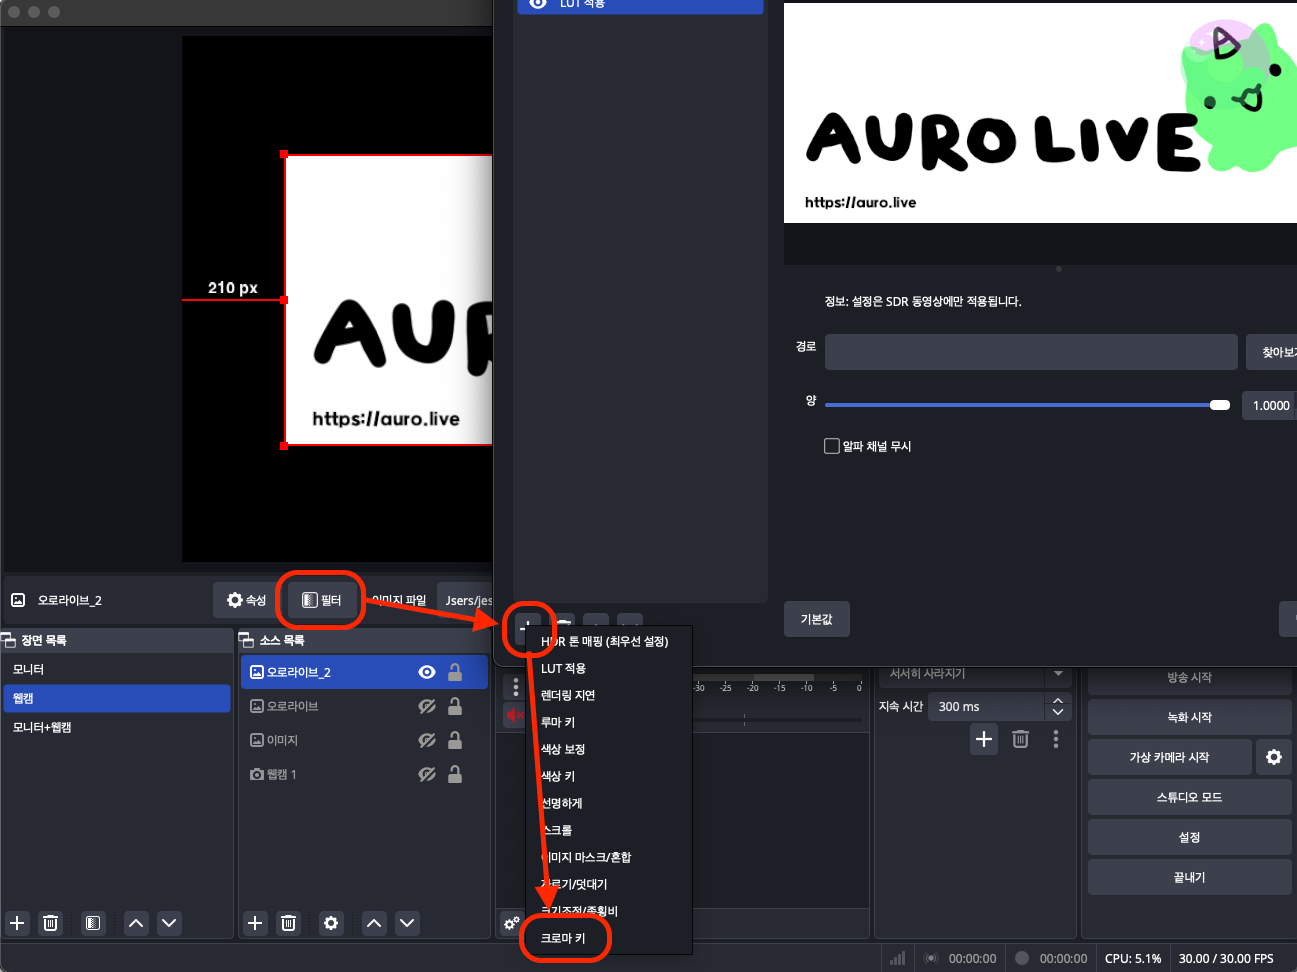Toggle the lock on 이미지 source
This screenshot has height=972, width=1297.
[455, 740]
